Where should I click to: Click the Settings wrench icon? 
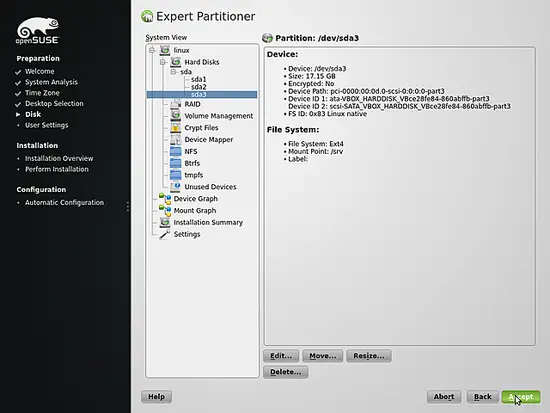coord(165,234)
